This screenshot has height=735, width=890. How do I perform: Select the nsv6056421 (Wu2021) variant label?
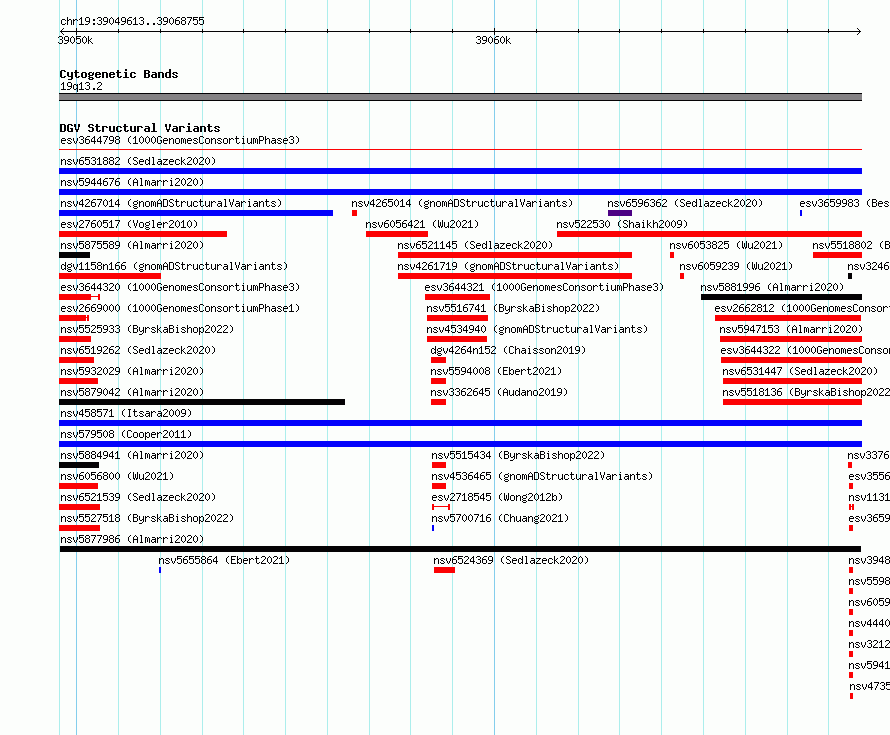coord(422,224)
